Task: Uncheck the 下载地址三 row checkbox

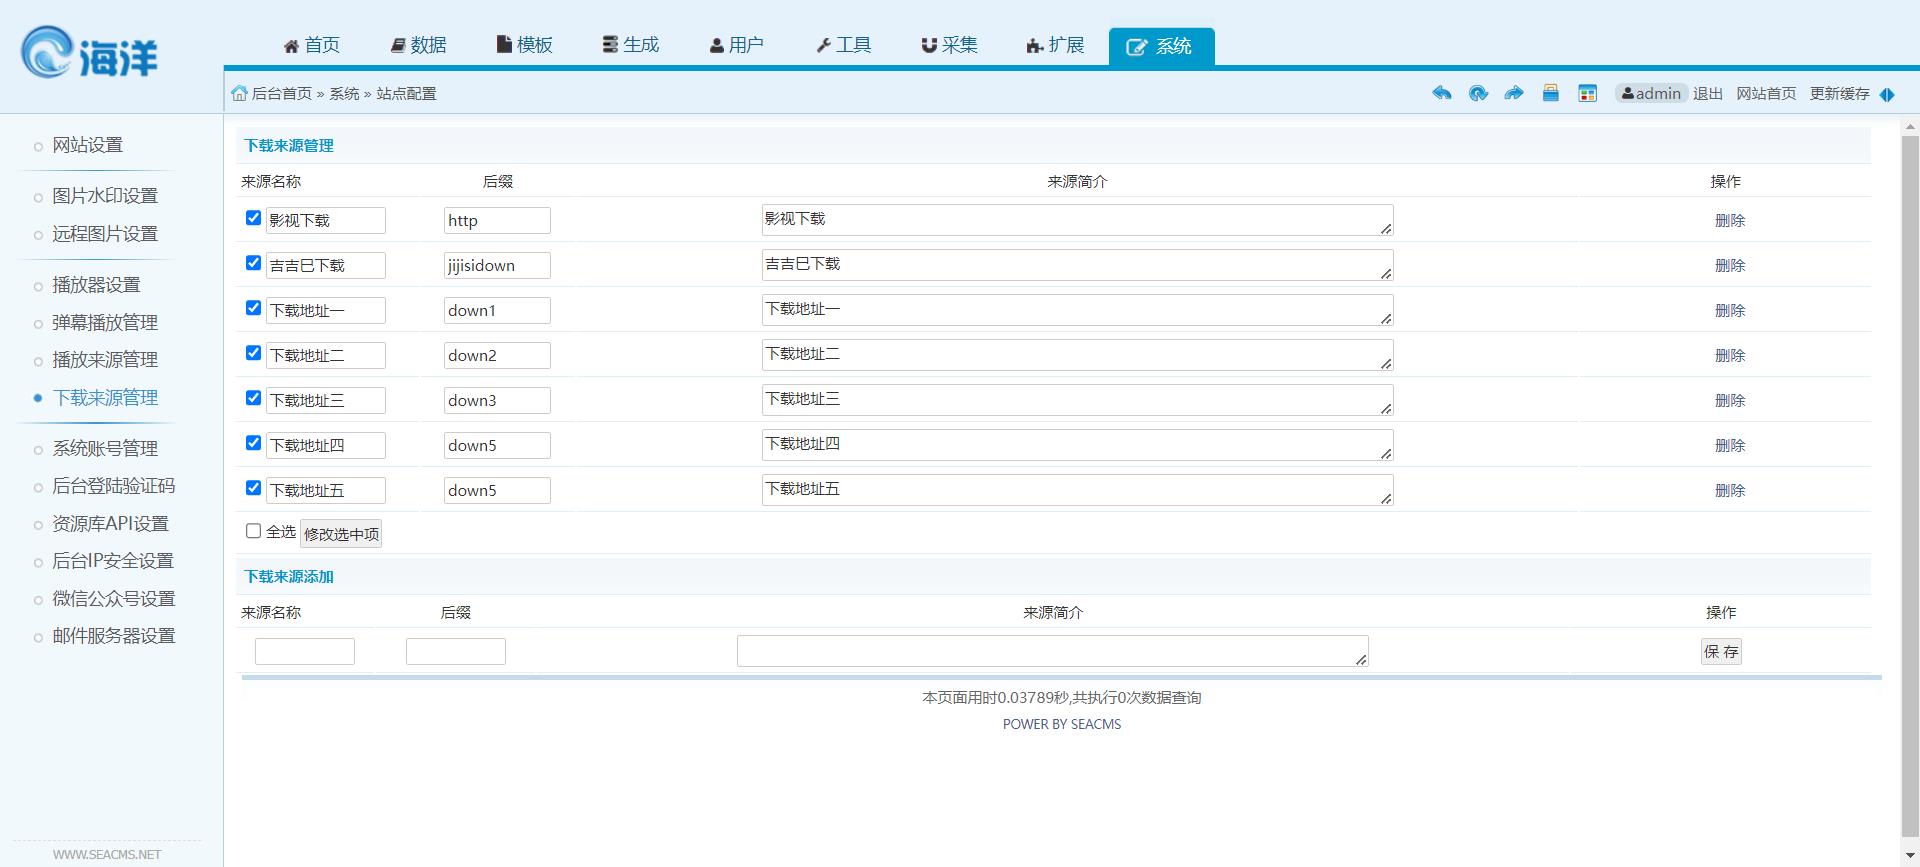Action: 253,398
